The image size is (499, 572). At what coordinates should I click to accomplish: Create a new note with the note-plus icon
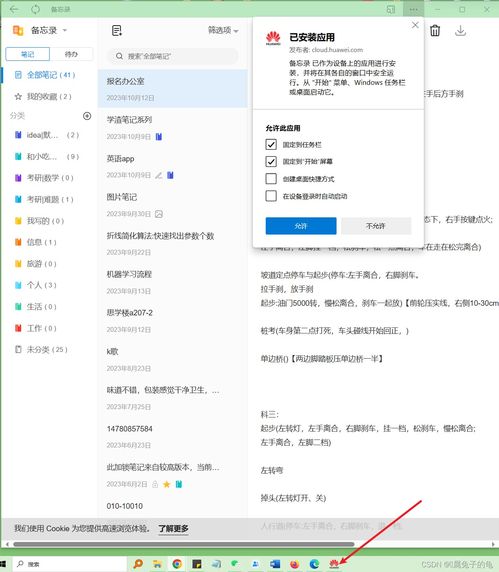[x=117, y=31]
